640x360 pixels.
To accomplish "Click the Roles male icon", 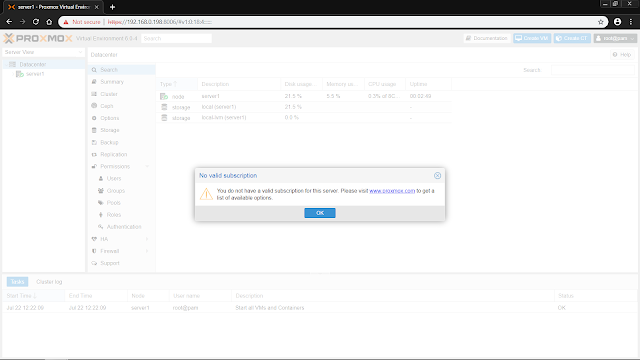I will (101, 215).
